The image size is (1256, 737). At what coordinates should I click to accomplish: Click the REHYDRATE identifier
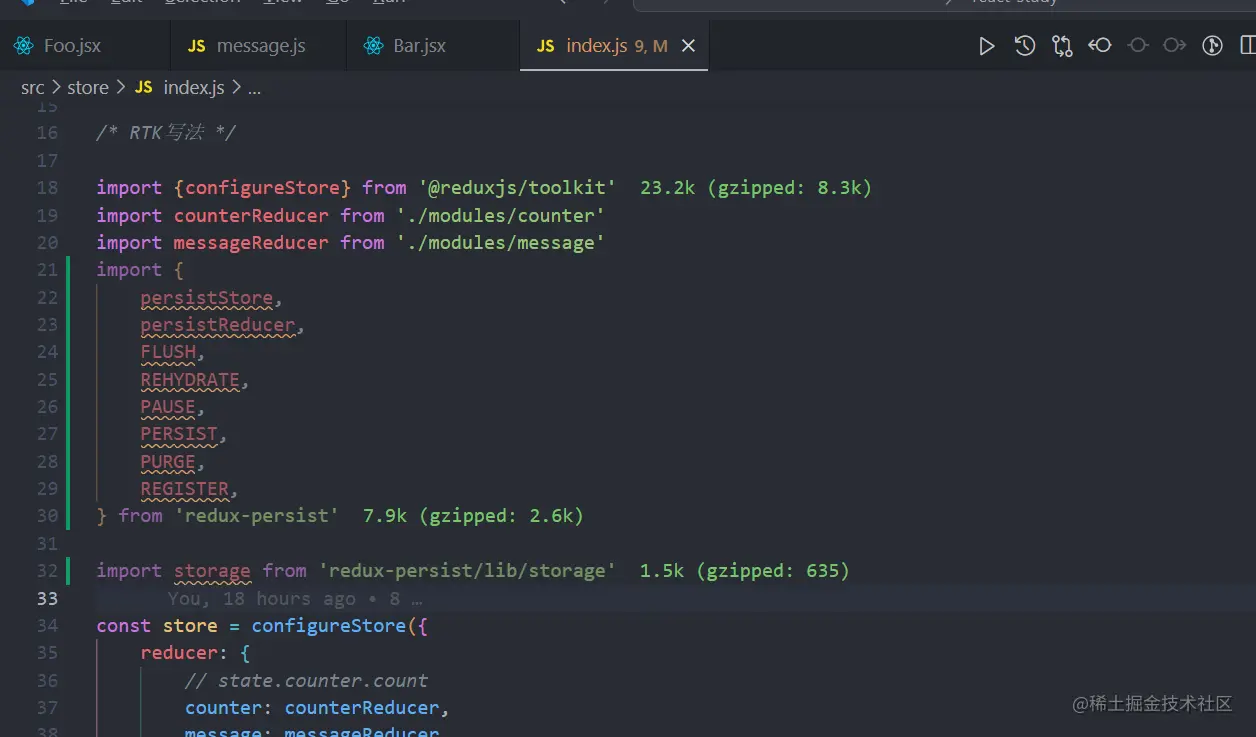(x=190, y=380)
